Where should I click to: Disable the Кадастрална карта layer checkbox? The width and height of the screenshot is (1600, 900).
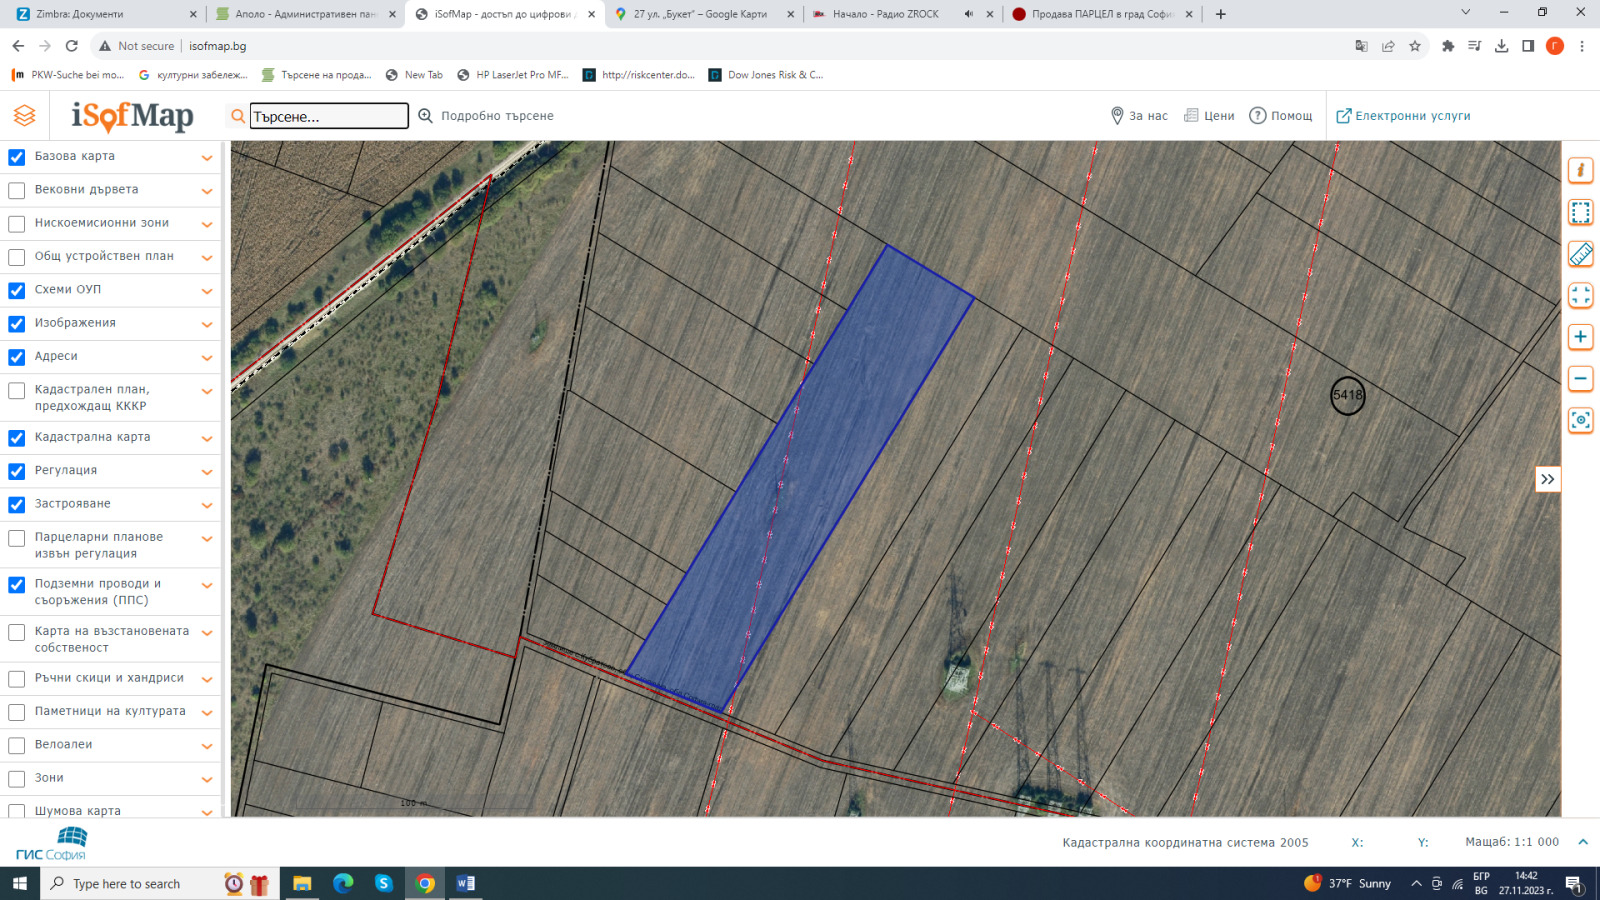point(17,438)
